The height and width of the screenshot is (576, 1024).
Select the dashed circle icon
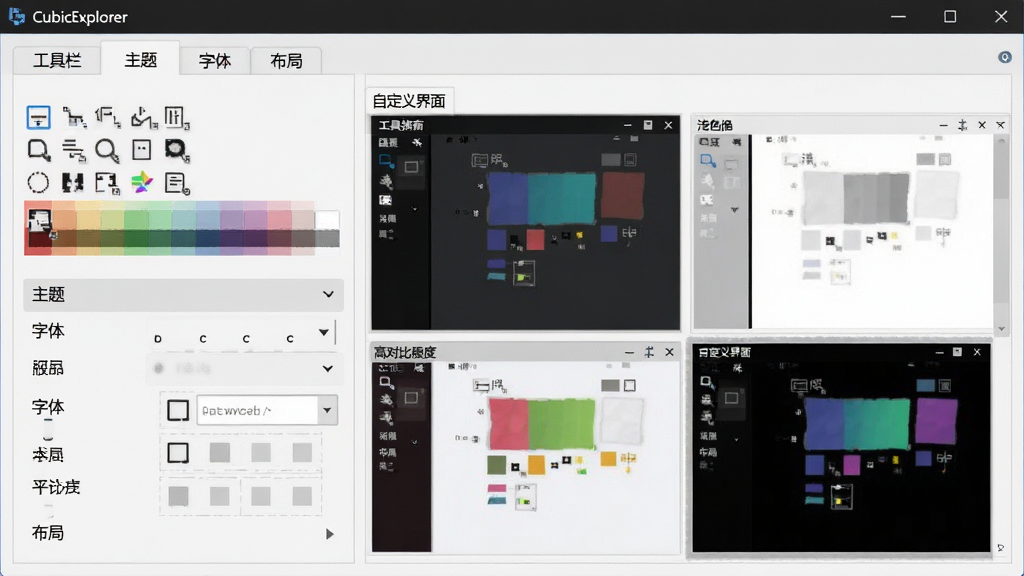point(39,183)
